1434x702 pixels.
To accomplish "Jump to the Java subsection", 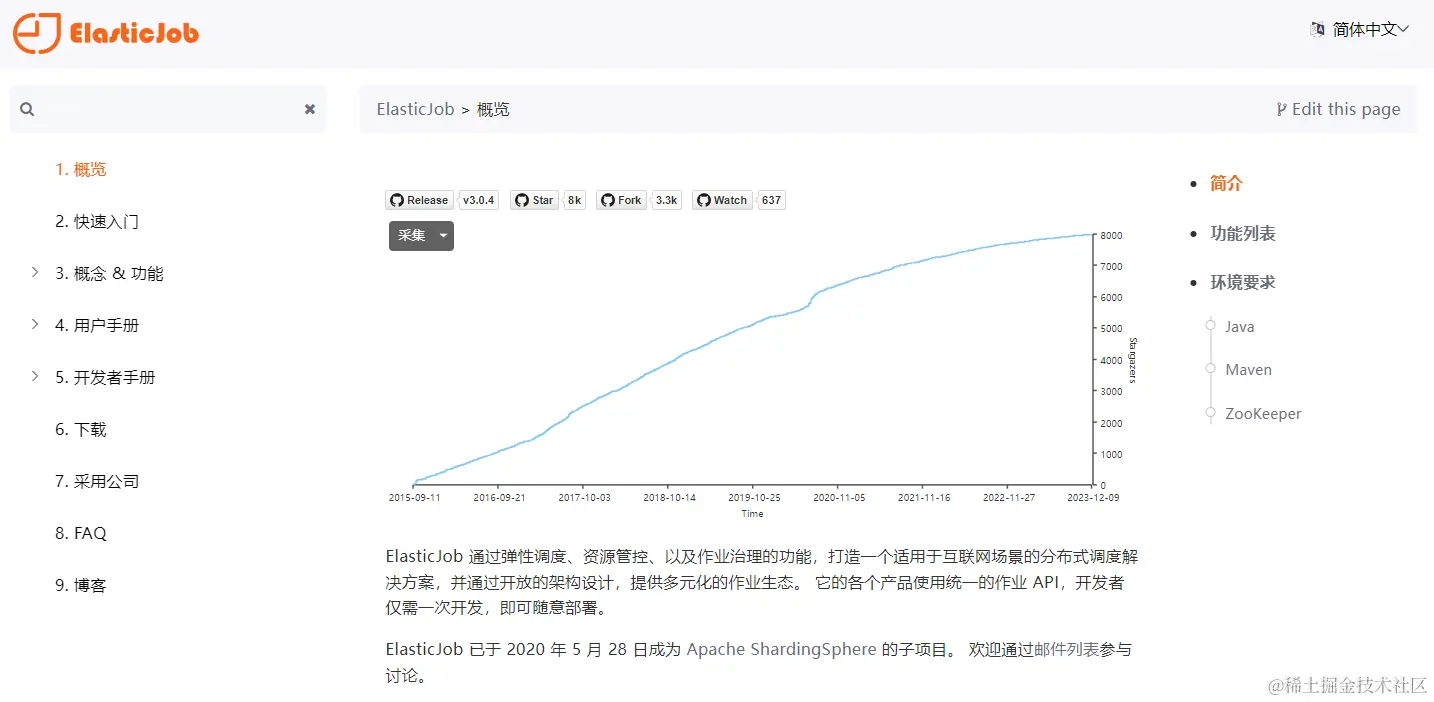I will (x=1239, y=327).
